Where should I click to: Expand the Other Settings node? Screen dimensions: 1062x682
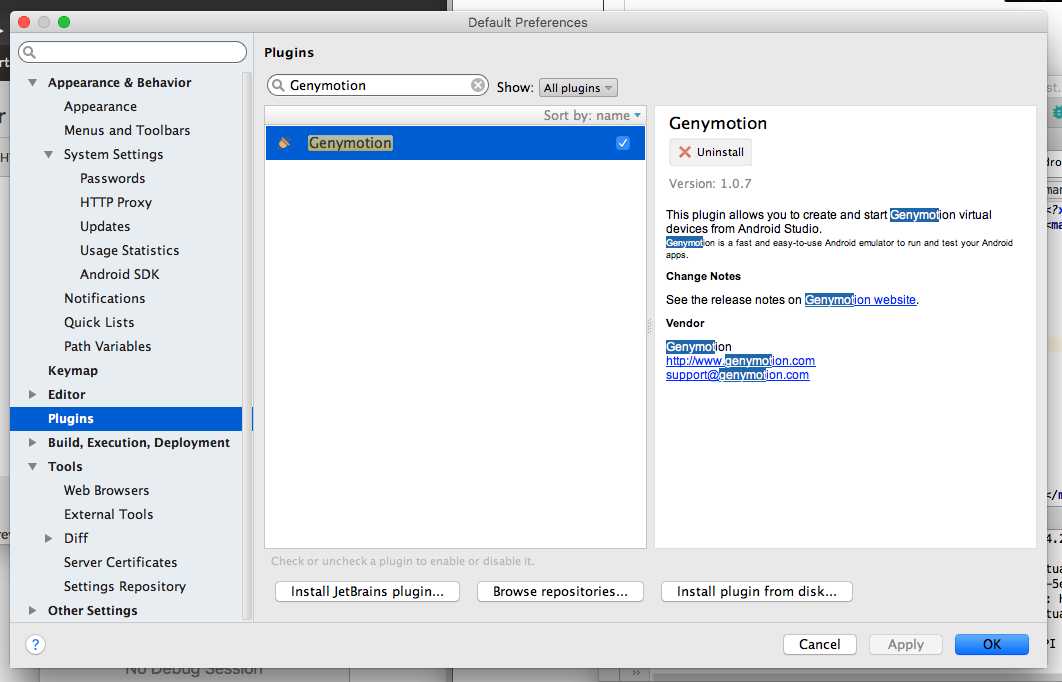[x=32, y=610]
